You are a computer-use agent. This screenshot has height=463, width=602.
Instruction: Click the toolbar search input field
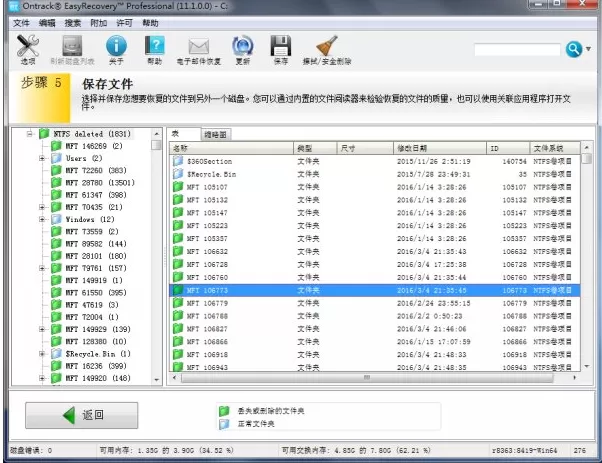(517, 50)
